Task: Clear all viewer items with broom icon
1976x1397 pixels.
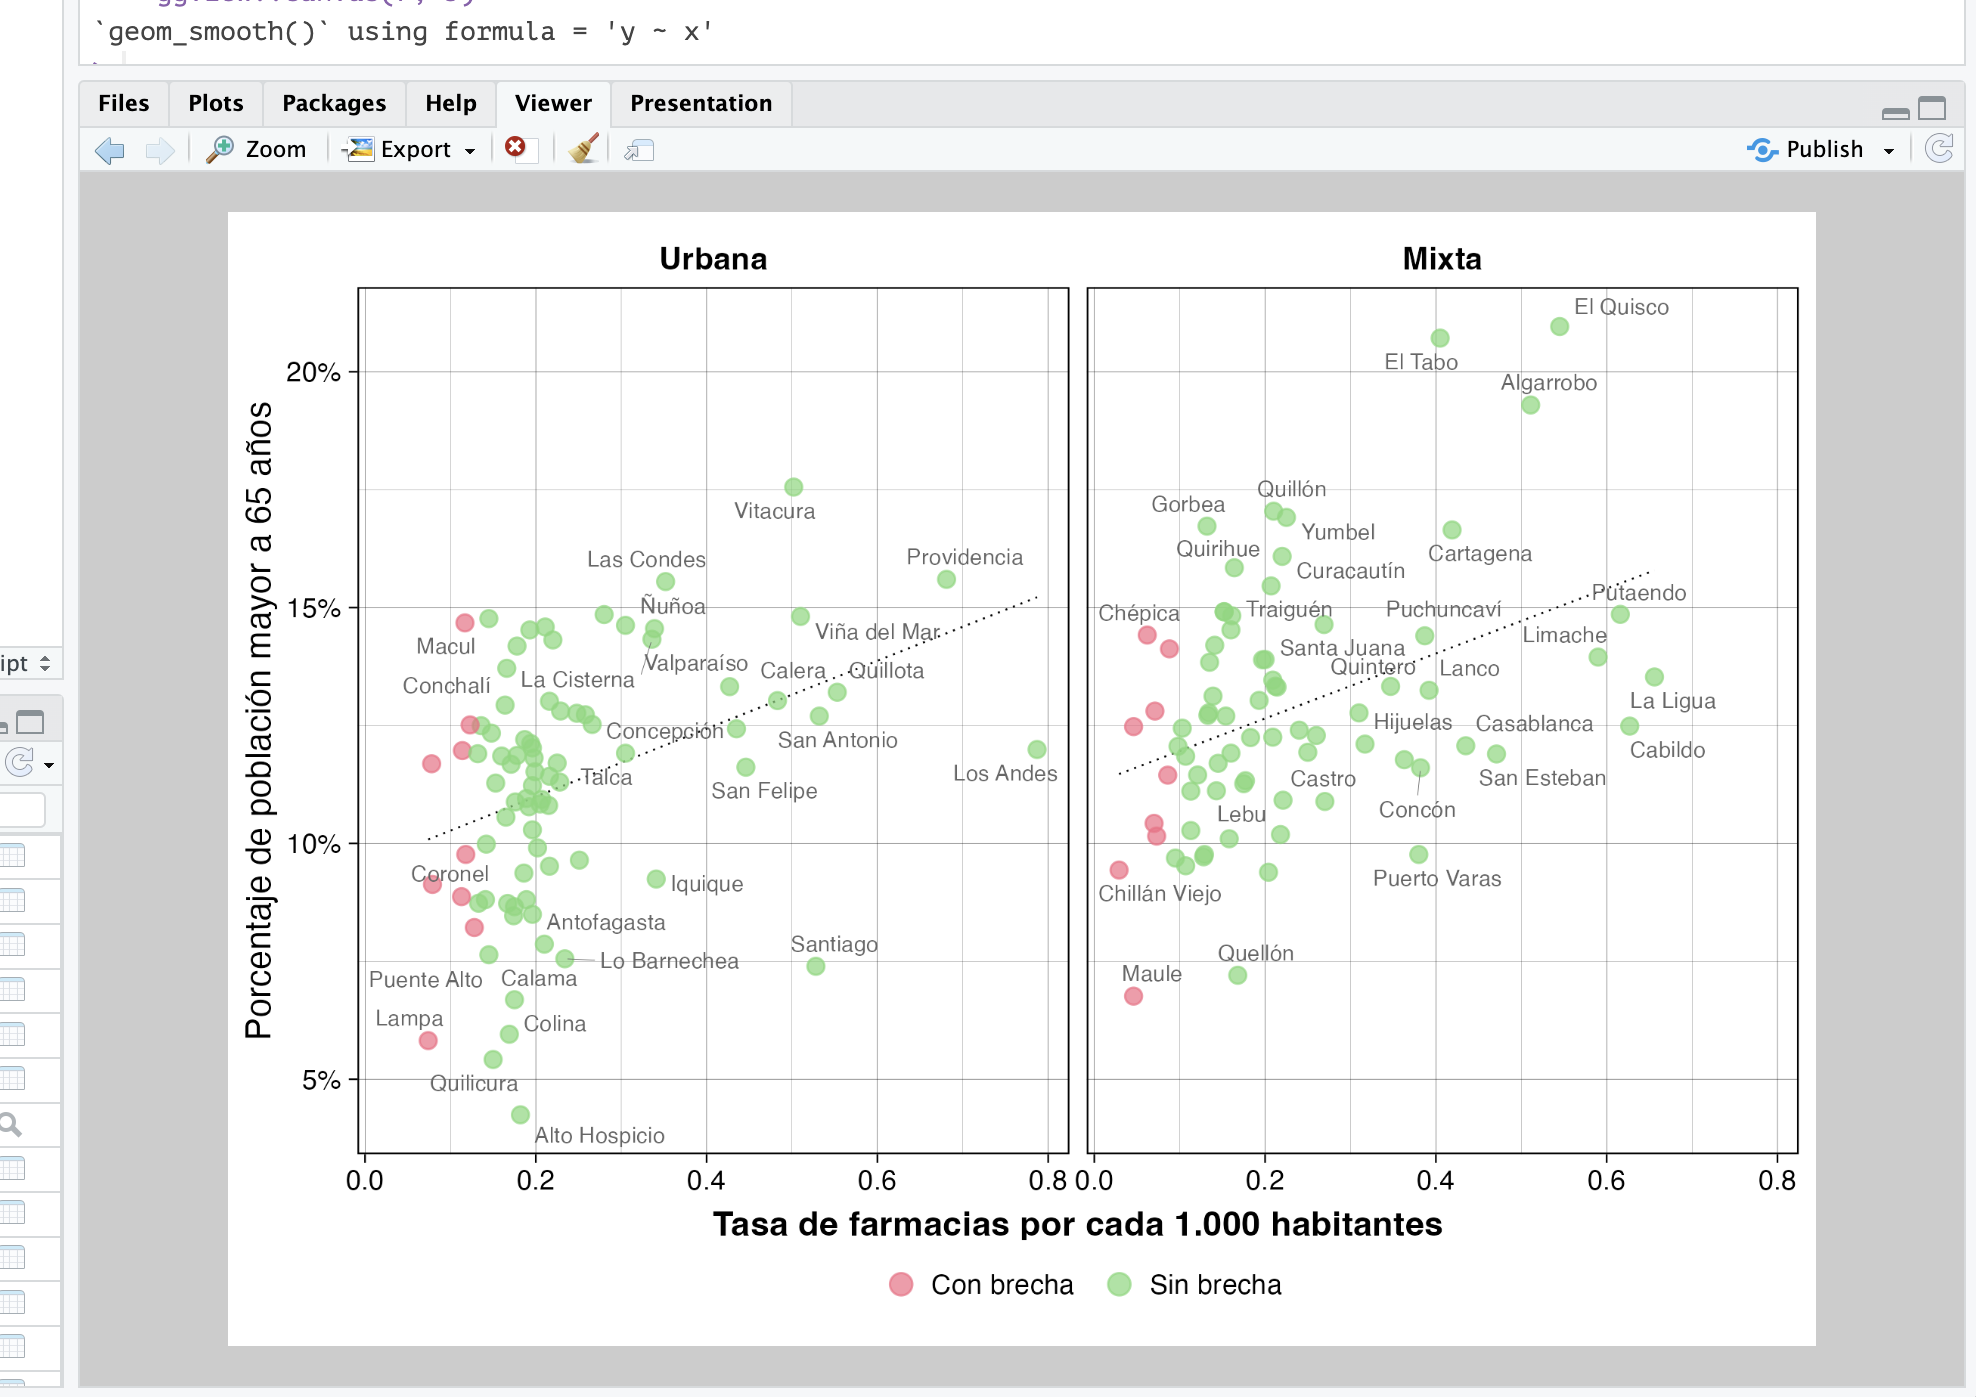Action: [x=584, y=149]
